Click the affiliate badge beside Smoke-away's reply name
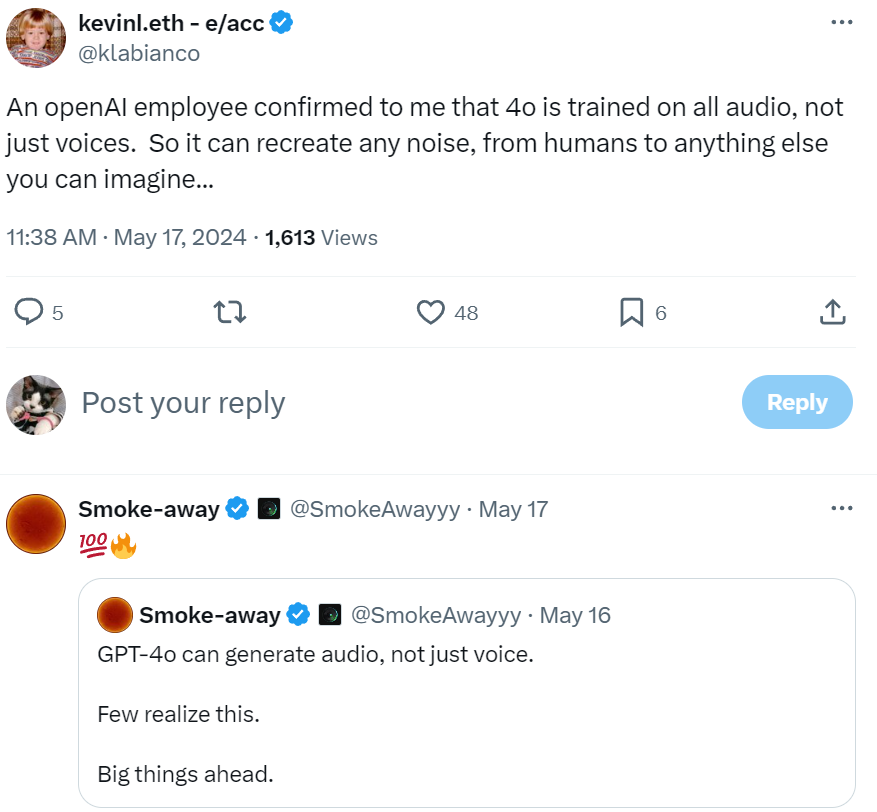This screenshot has height=812, width=877. coord(268,509)
